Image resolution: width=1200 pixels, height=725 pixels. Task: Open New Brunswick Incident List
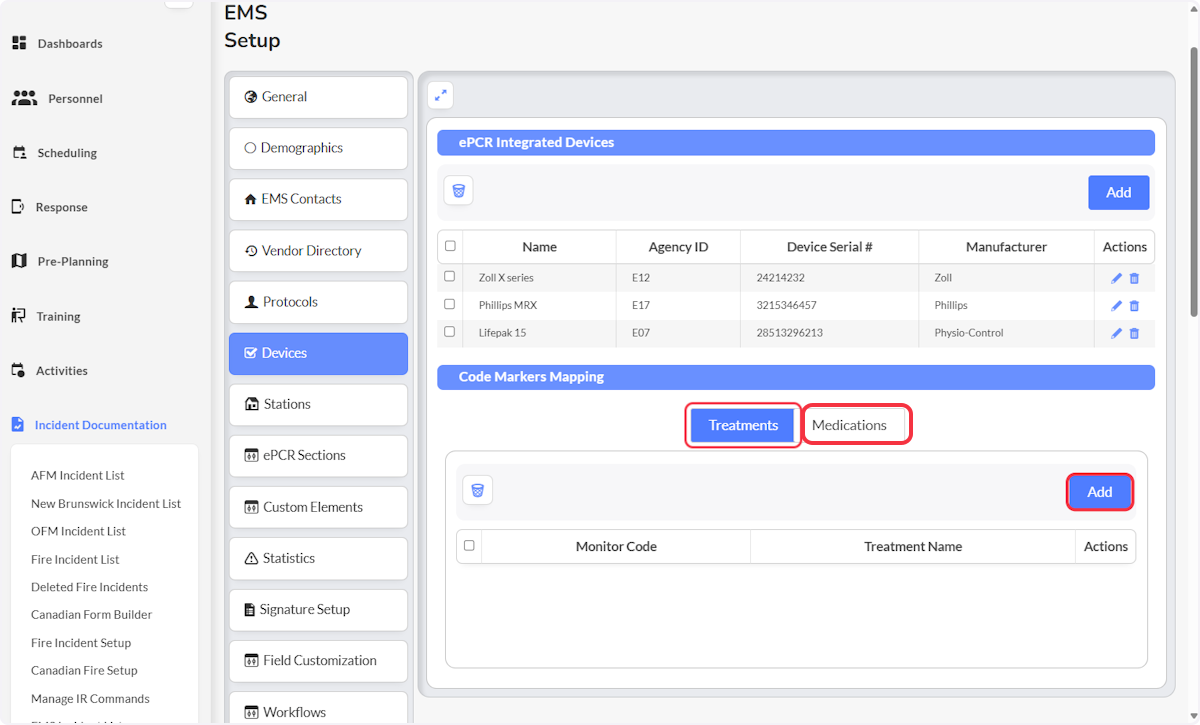point(106,504)
